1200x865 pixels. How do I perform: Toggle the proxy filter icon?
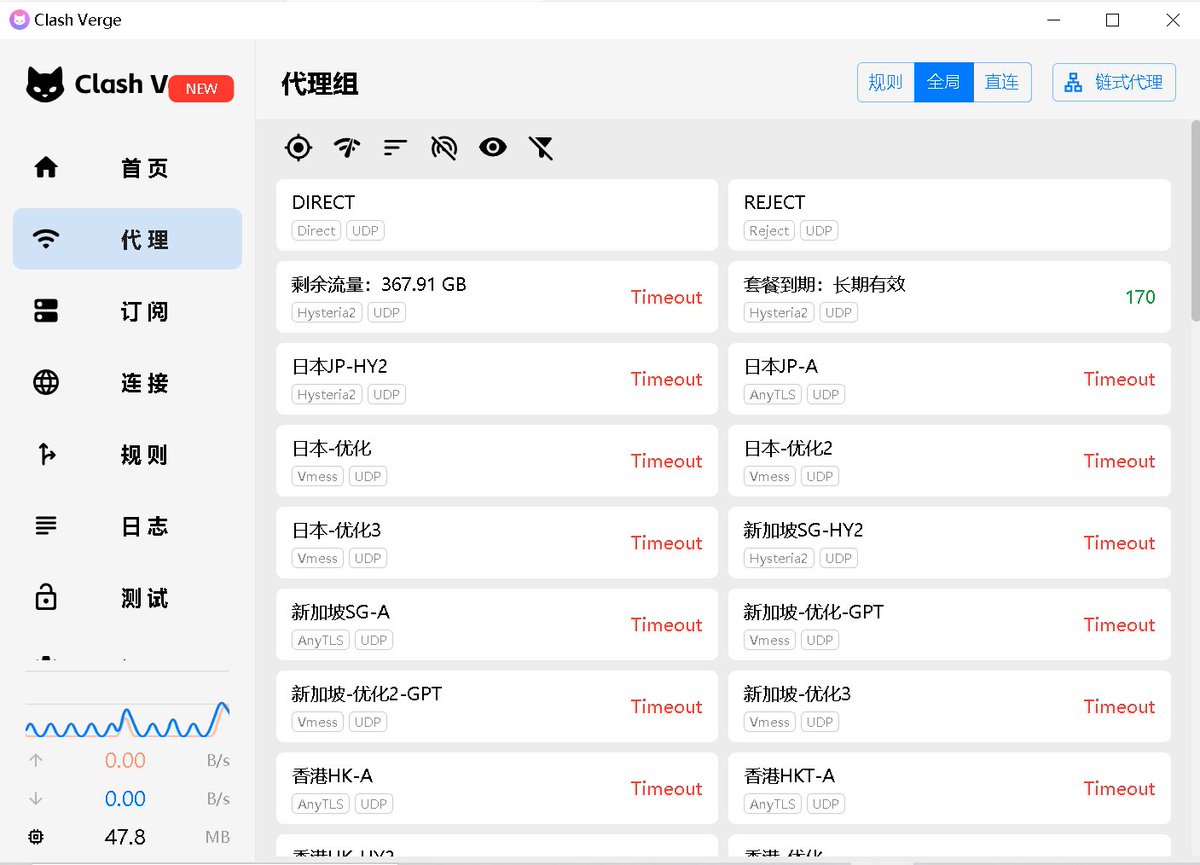pyautogui.click(x=541, y=148)
